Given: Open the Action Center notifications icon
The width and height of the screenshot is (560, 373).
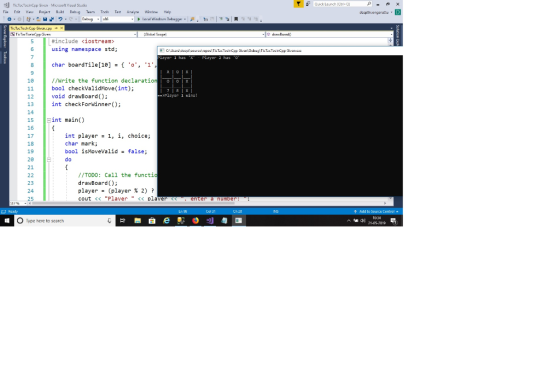Looking at the screenshot, I should tap(394, 221).
